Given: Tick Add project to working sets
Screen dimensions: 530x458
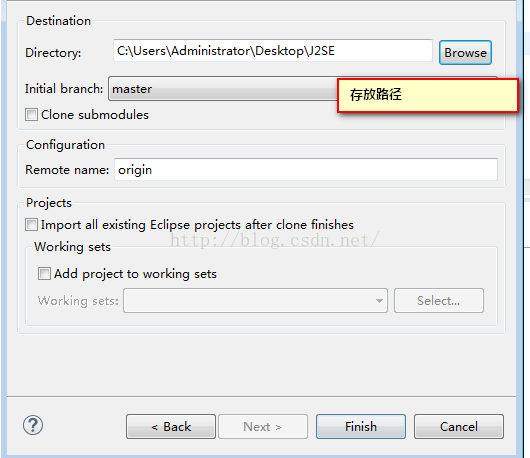Looking at the screenshot, I should click(x=44, y=273).
